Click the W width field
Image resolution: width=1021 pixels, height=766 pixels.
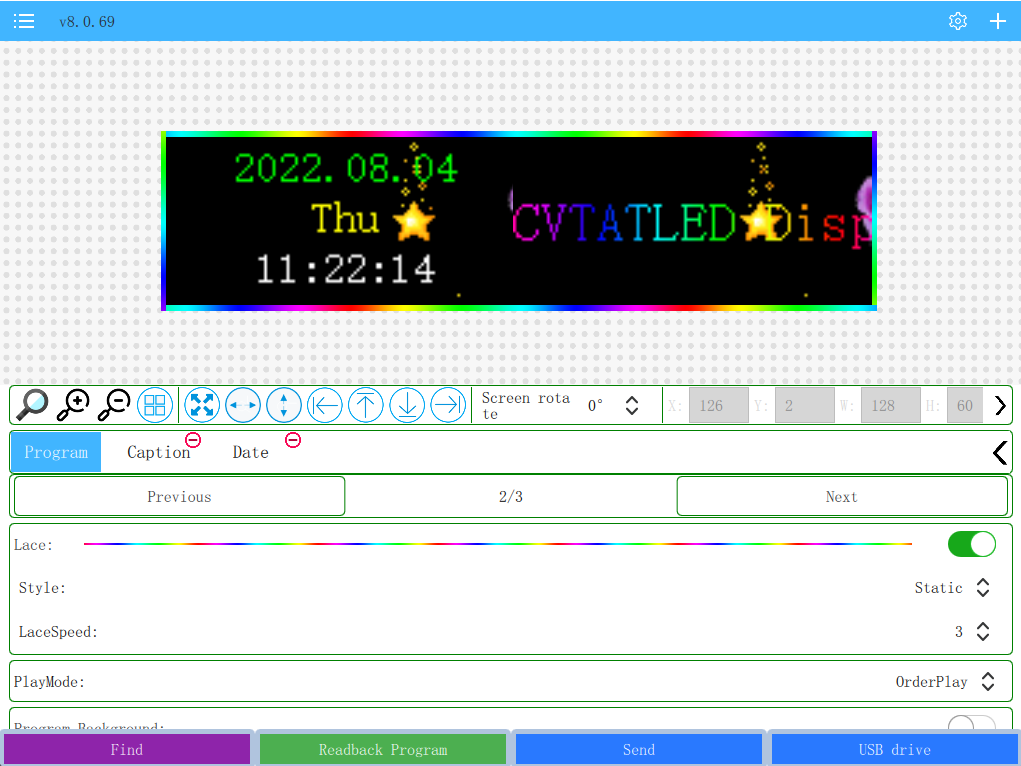(891, 405)
